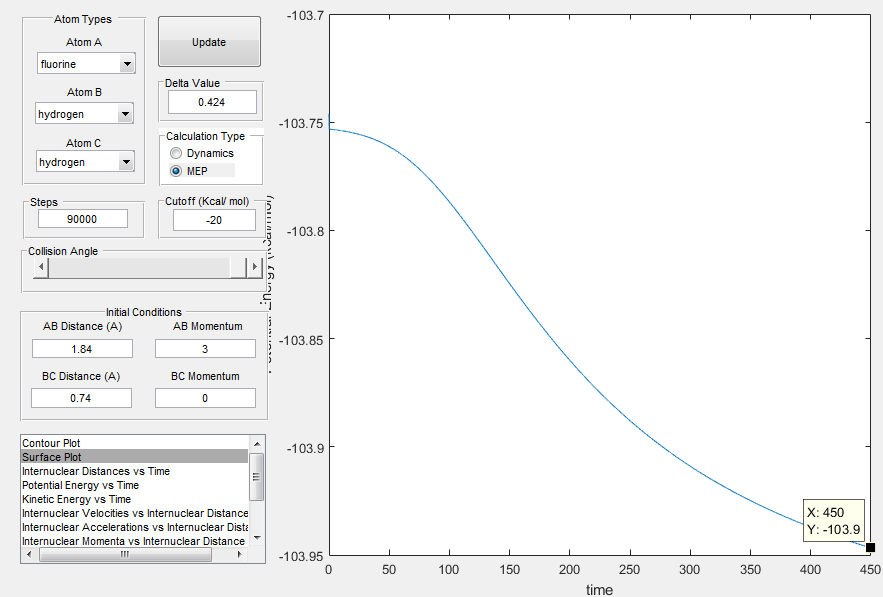Edit the Cutoff field showing -20
Image resolution: width=883 pixels, height=597 pixels.
[x=214, y=220]
